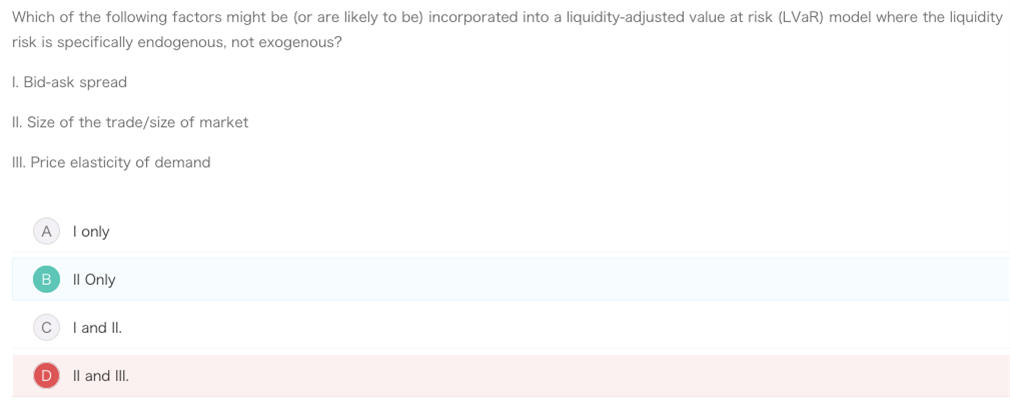Choose the "I and II." answer text

97,328
